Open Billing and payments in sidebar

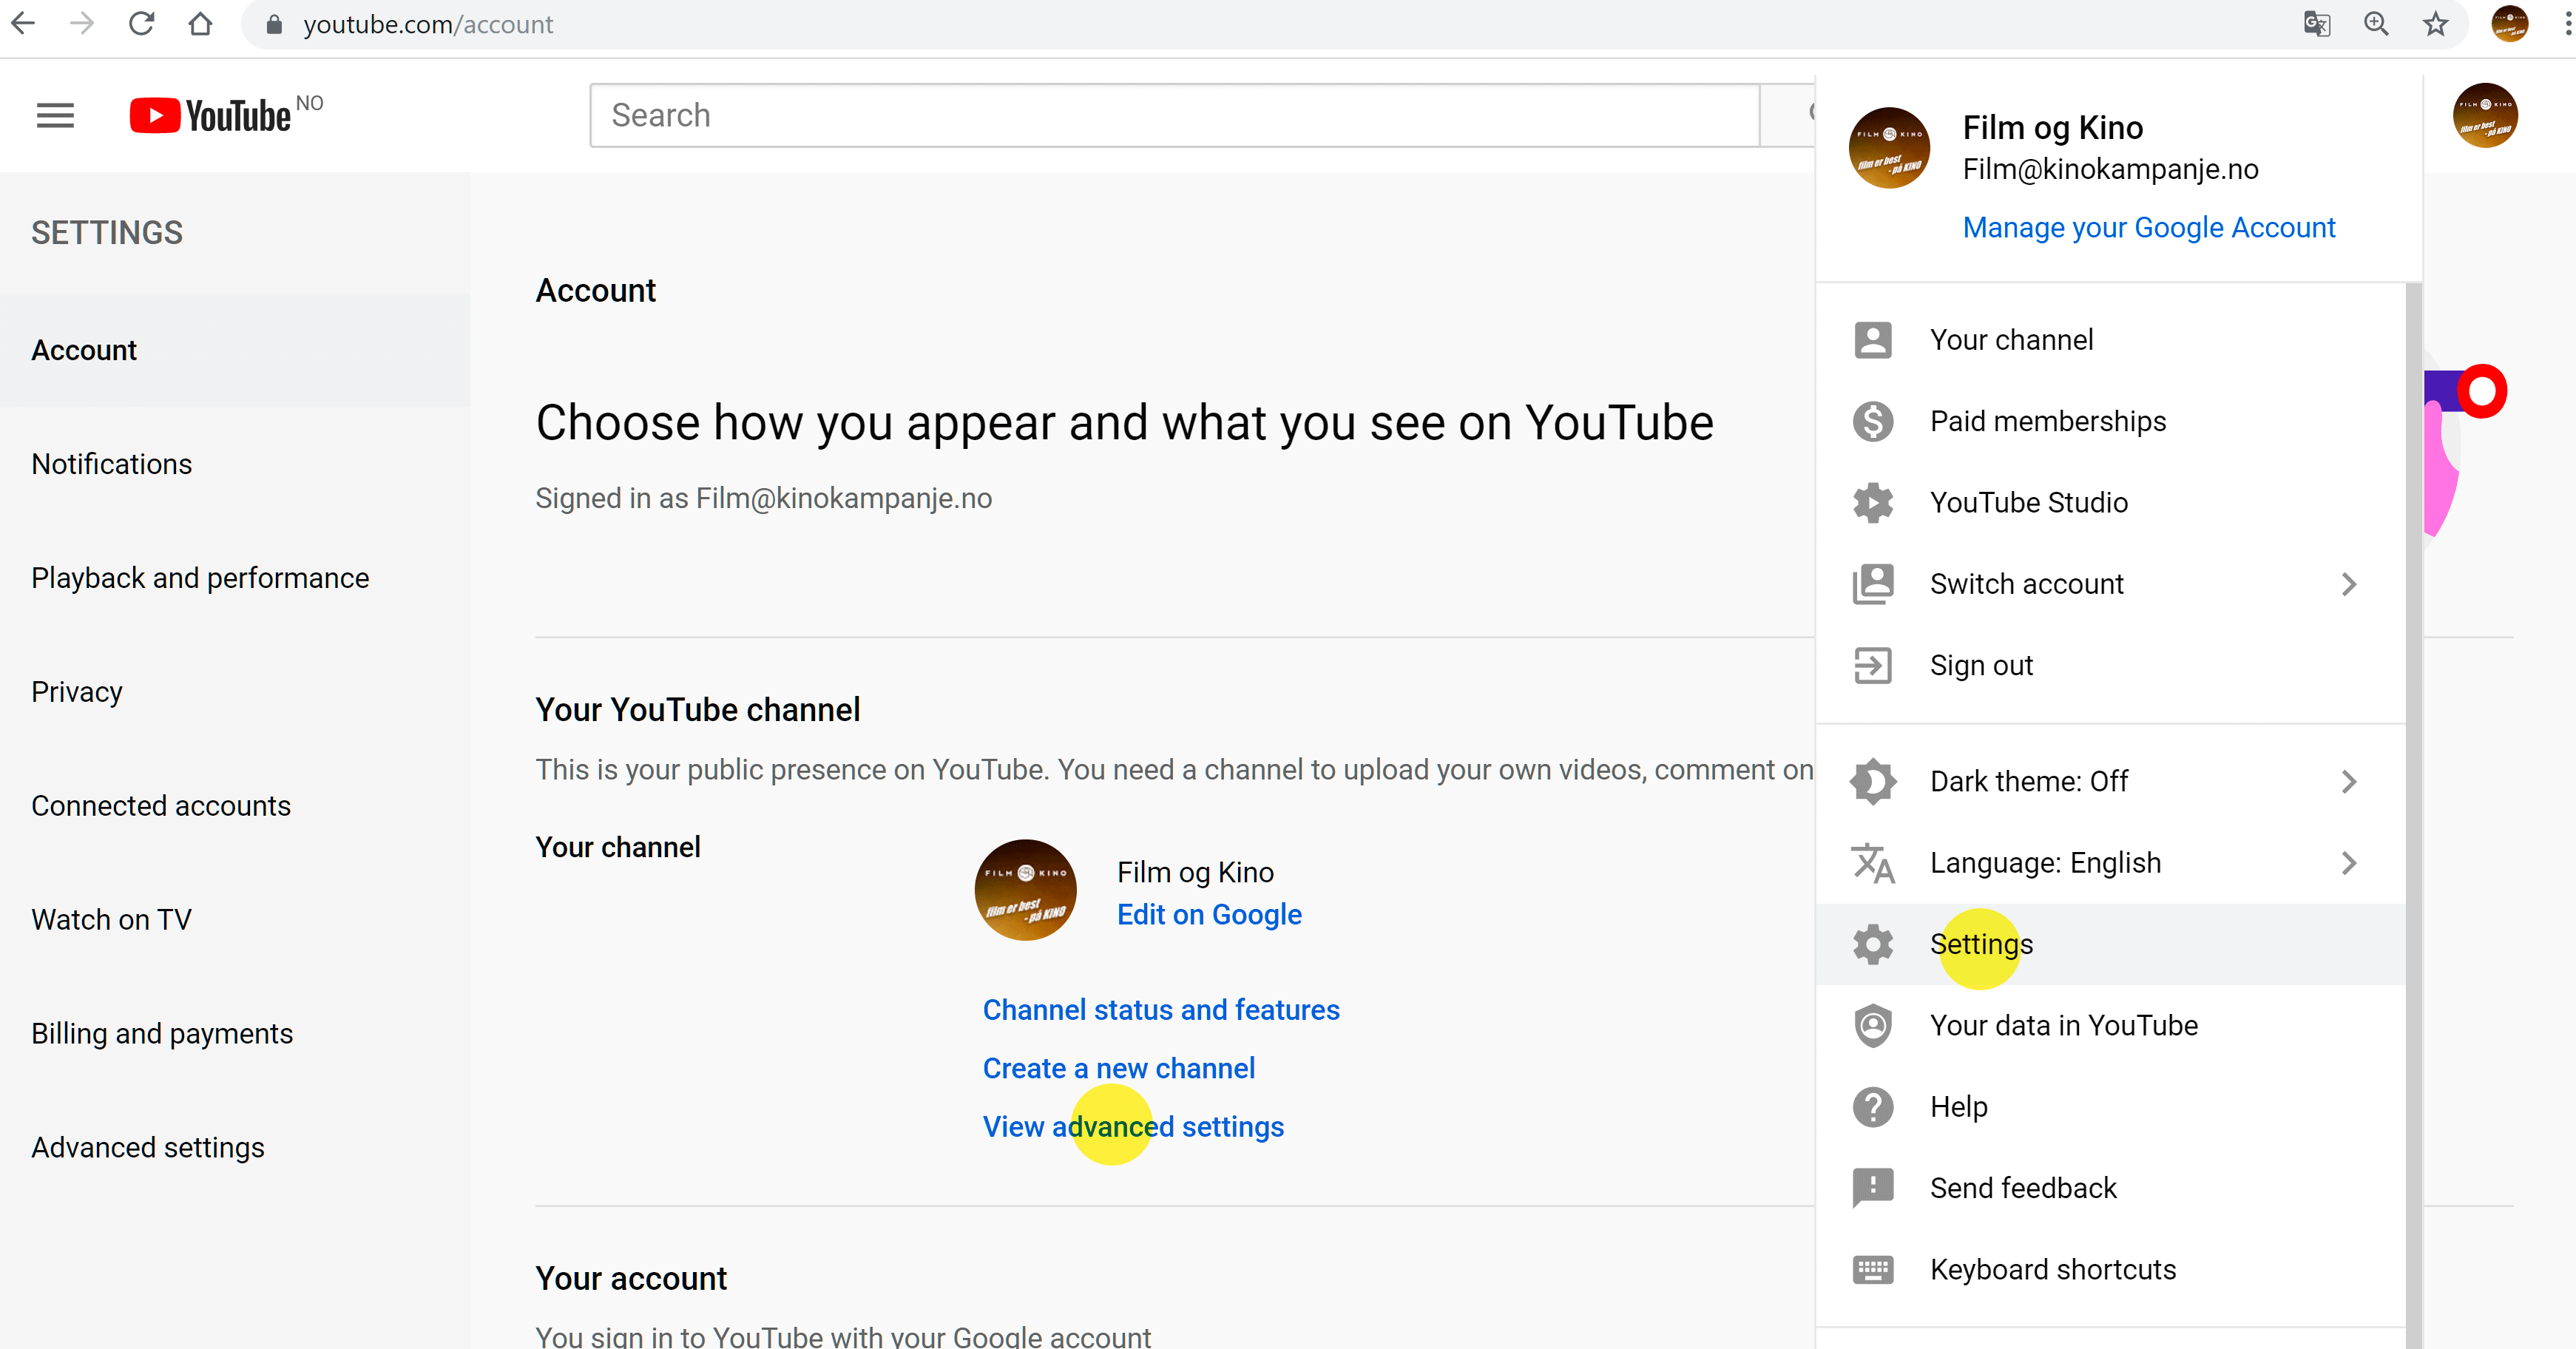(x=235, y=1034)
